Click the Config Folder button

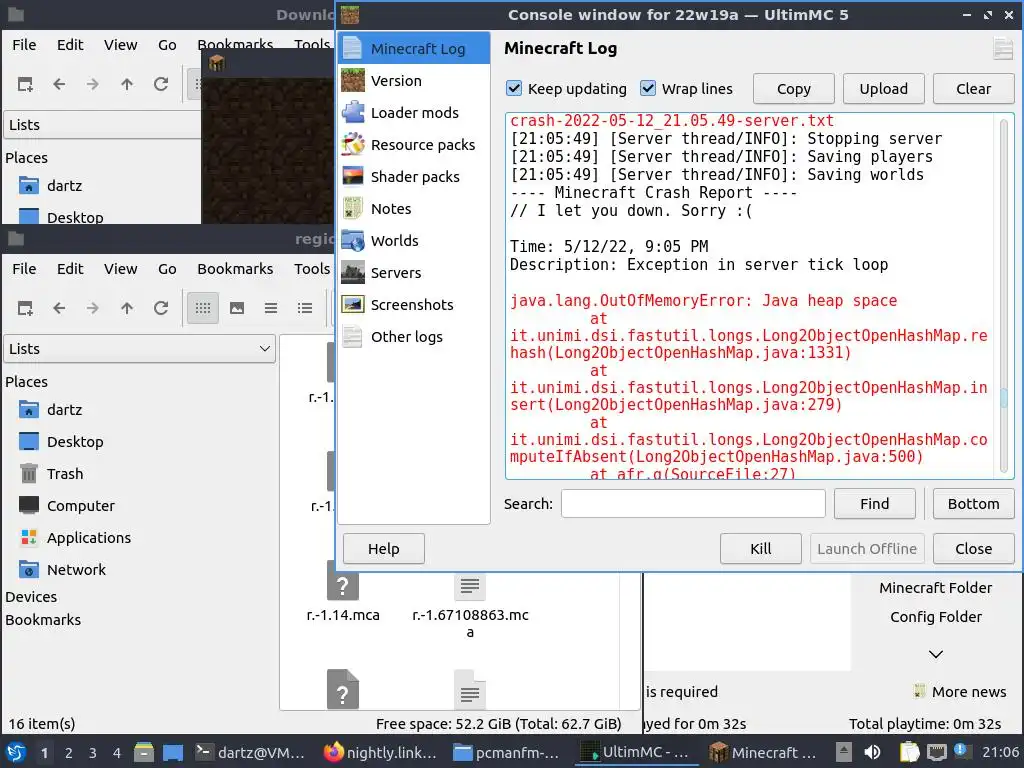click(935, 617)
